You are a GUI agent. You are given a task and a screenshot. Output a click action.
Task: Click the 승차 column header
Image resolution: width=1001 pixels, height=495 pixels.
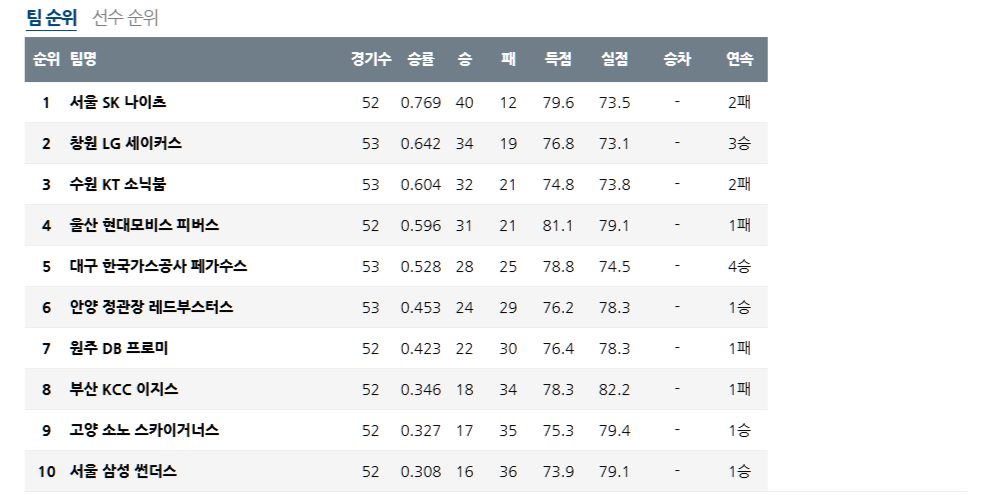[x=677, y=59]
